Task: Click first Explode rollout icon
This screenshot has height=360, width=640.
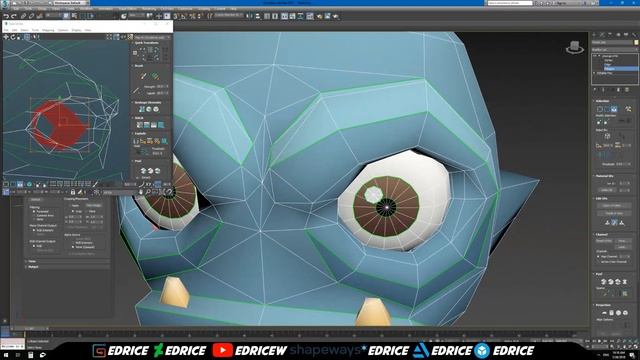Action: click(x=136, y=141)
